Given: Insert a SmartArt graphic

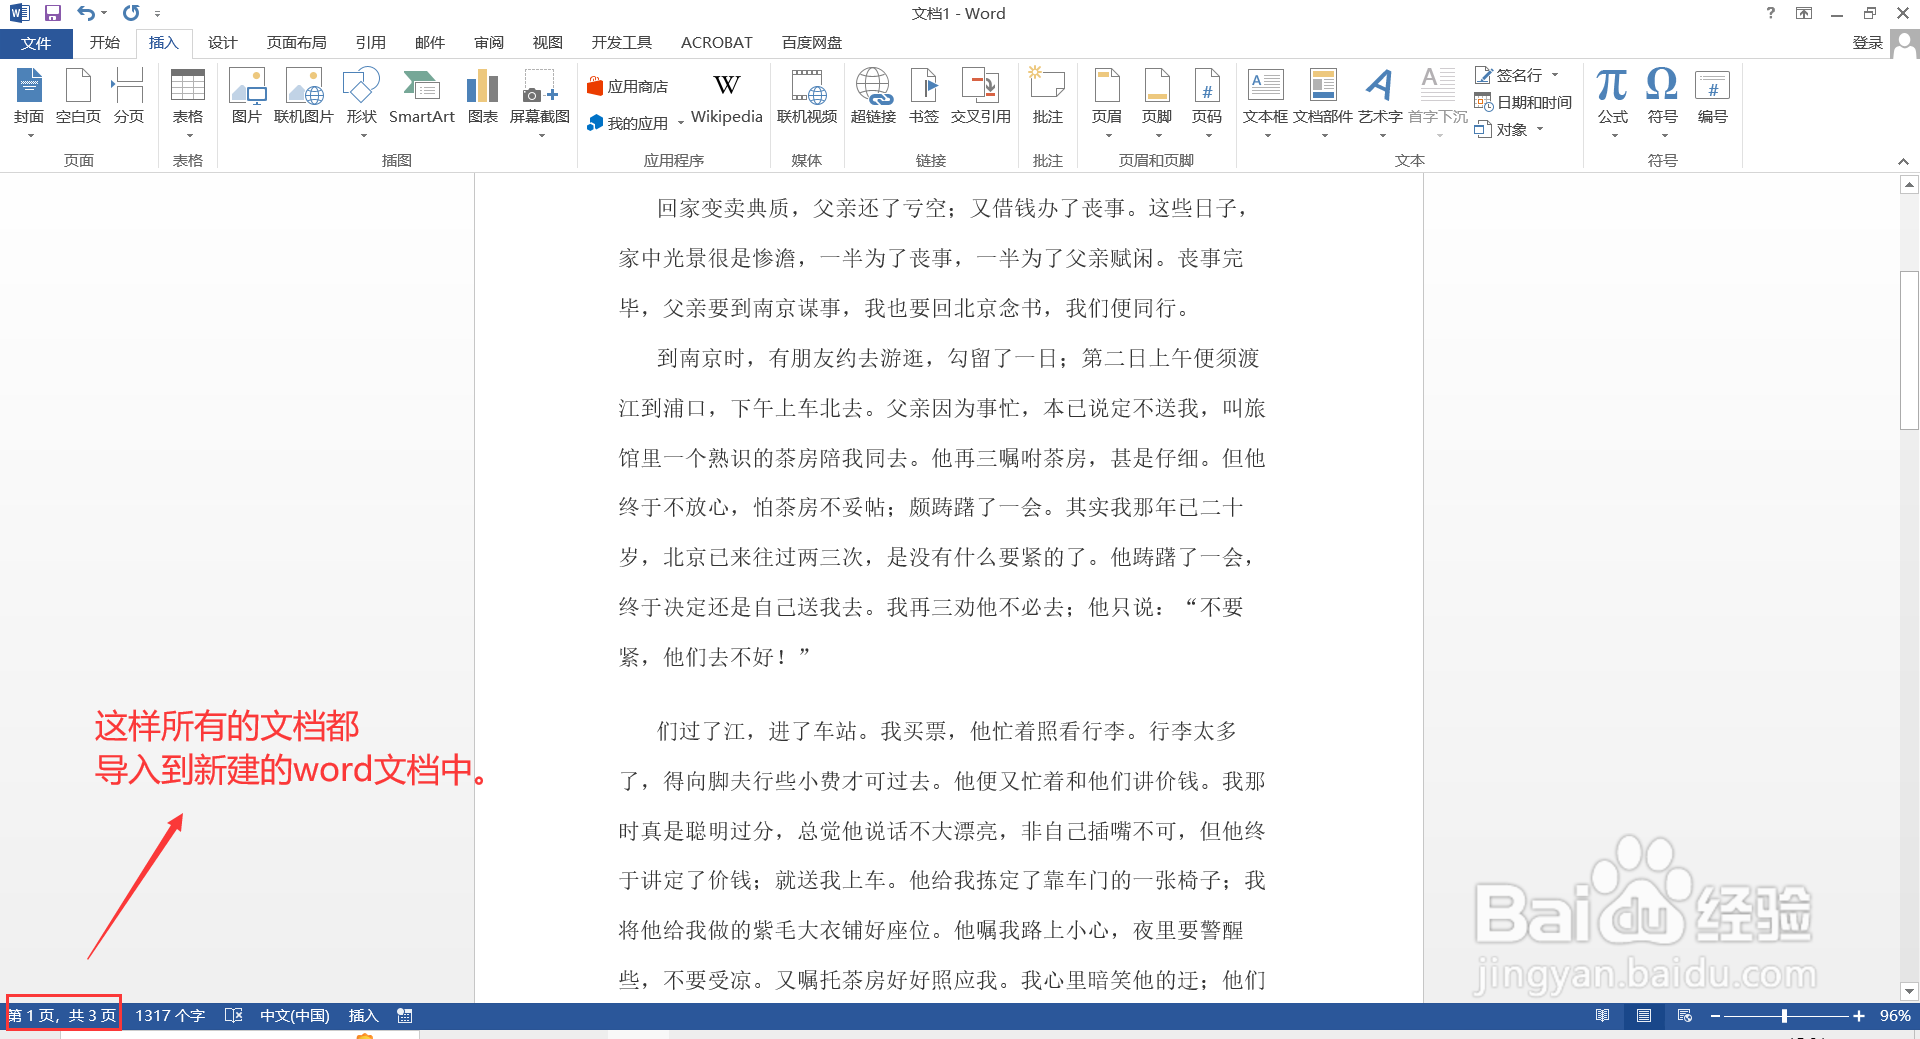Looking at the screenshot, I should click(421, 98).
